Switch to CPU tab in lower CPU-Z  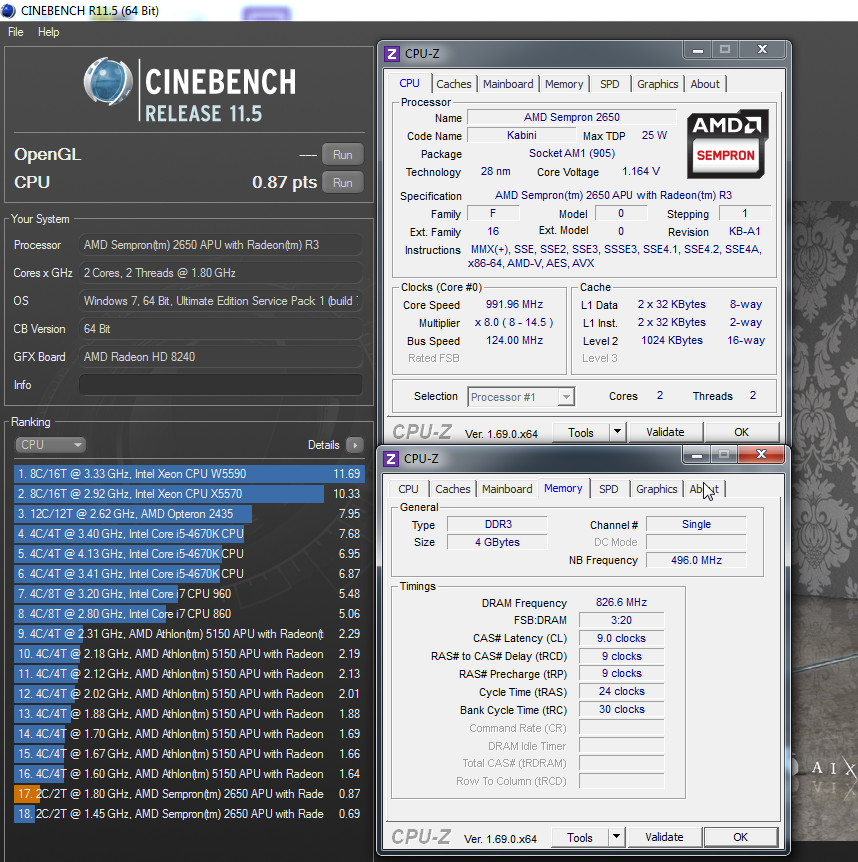pyautogui.click(x=408, y=489)
